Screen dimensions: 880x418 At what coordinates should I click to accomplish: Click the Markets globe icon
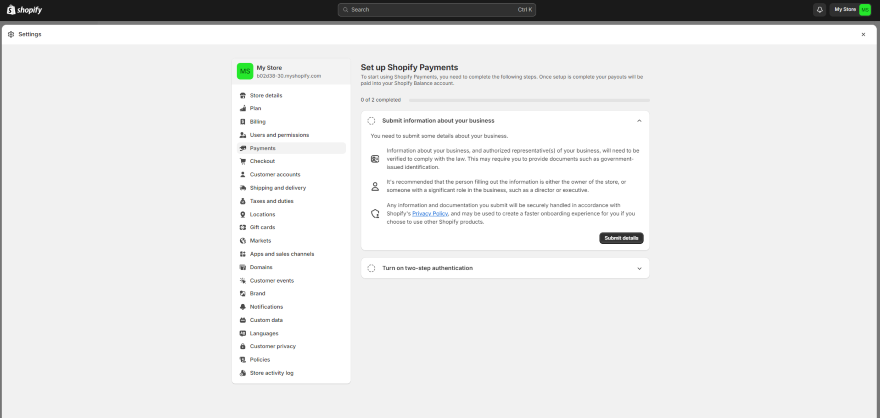[242, 241]
